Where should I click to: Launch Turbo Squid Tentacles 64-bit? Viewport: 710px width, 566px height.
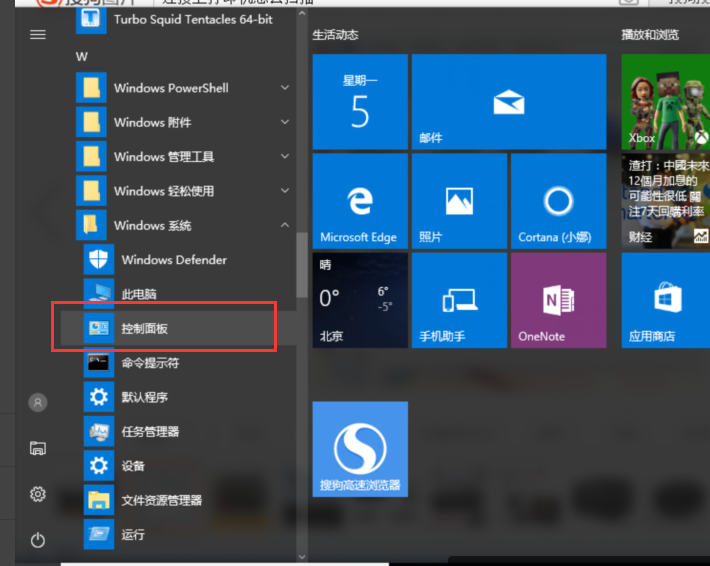pyautogui.click(x=186, y=19)
